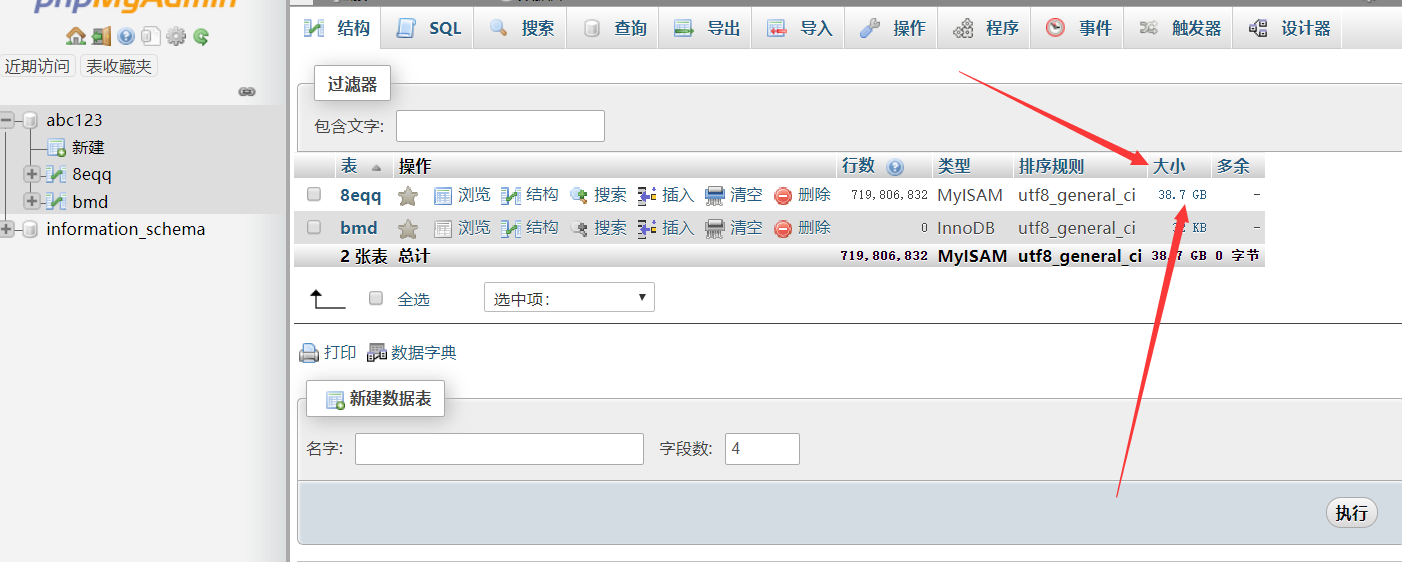The image size is (1402, 562).
Task: Open navigation settings gear icon
Action: [176, 37]
